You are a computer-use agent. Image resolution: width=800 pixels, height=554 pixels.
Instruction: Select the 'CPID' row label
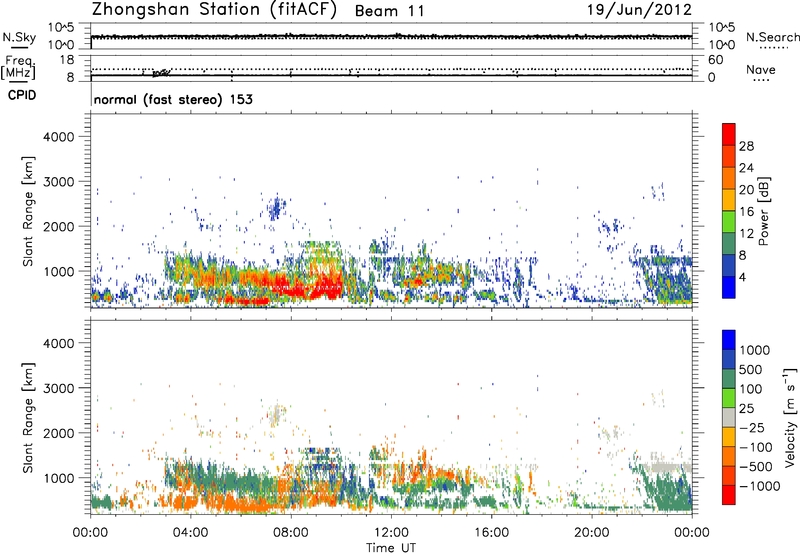coord(22,95)
